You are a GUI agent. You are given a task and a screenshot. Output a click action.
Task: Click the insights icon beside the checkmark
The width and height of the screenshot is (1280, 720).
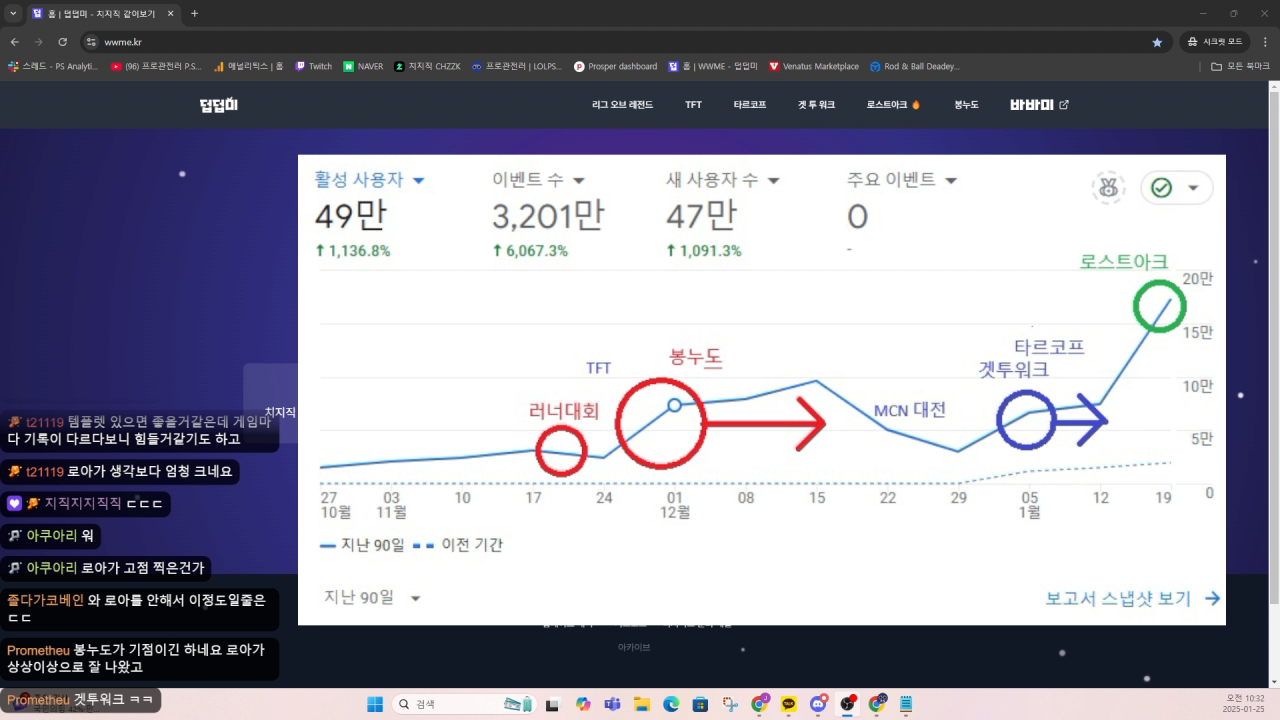point(1107,188)
